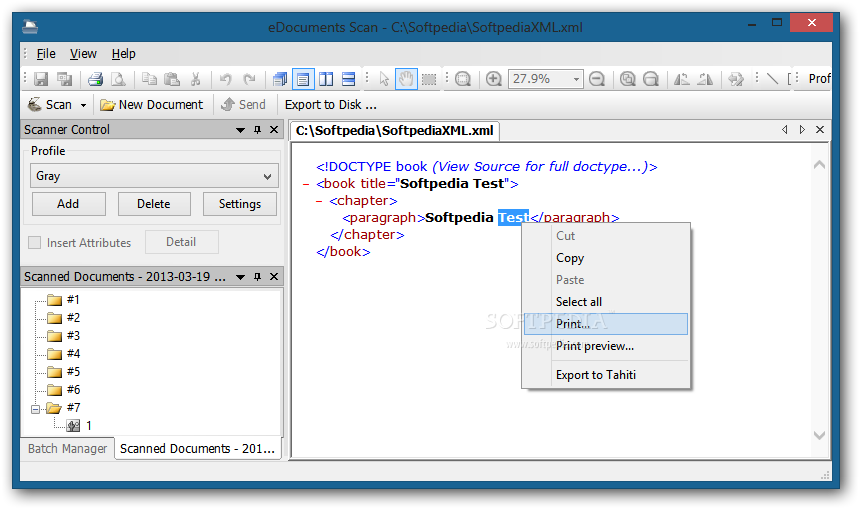Open the Scanned Documents panel options arrow
Viewport: 860px width, 509px height.
click(x=240, y=277)
